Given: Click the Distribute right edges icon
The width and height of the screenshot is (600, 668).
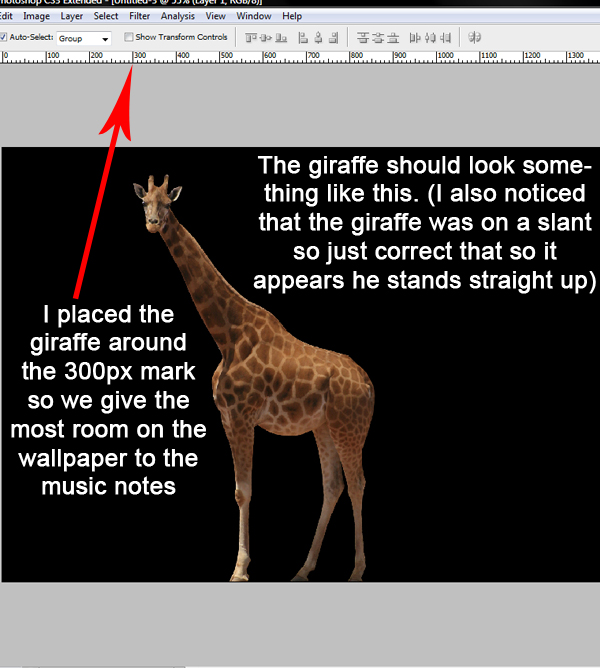Looking at the screenshot, I should [x=445, y=38].
